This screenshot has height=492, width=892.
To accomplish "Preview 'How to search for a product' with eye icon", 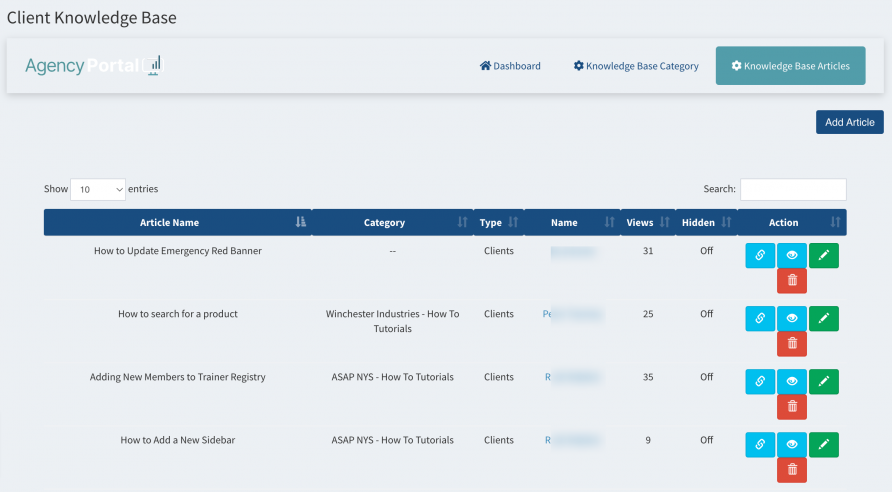I will [791, 319].
